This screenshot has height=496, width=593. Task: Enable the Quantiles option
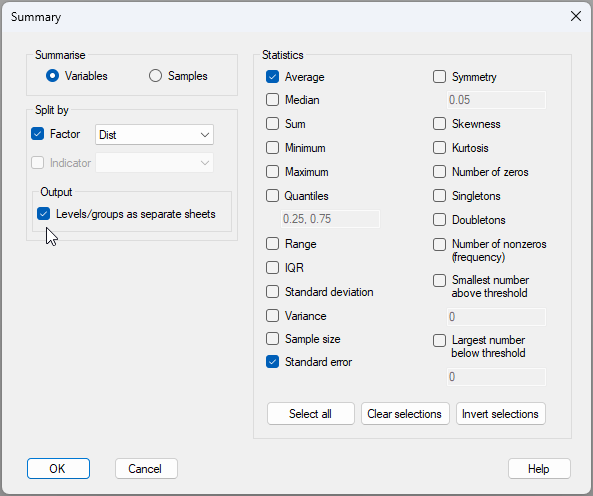(x=272, y=196)
